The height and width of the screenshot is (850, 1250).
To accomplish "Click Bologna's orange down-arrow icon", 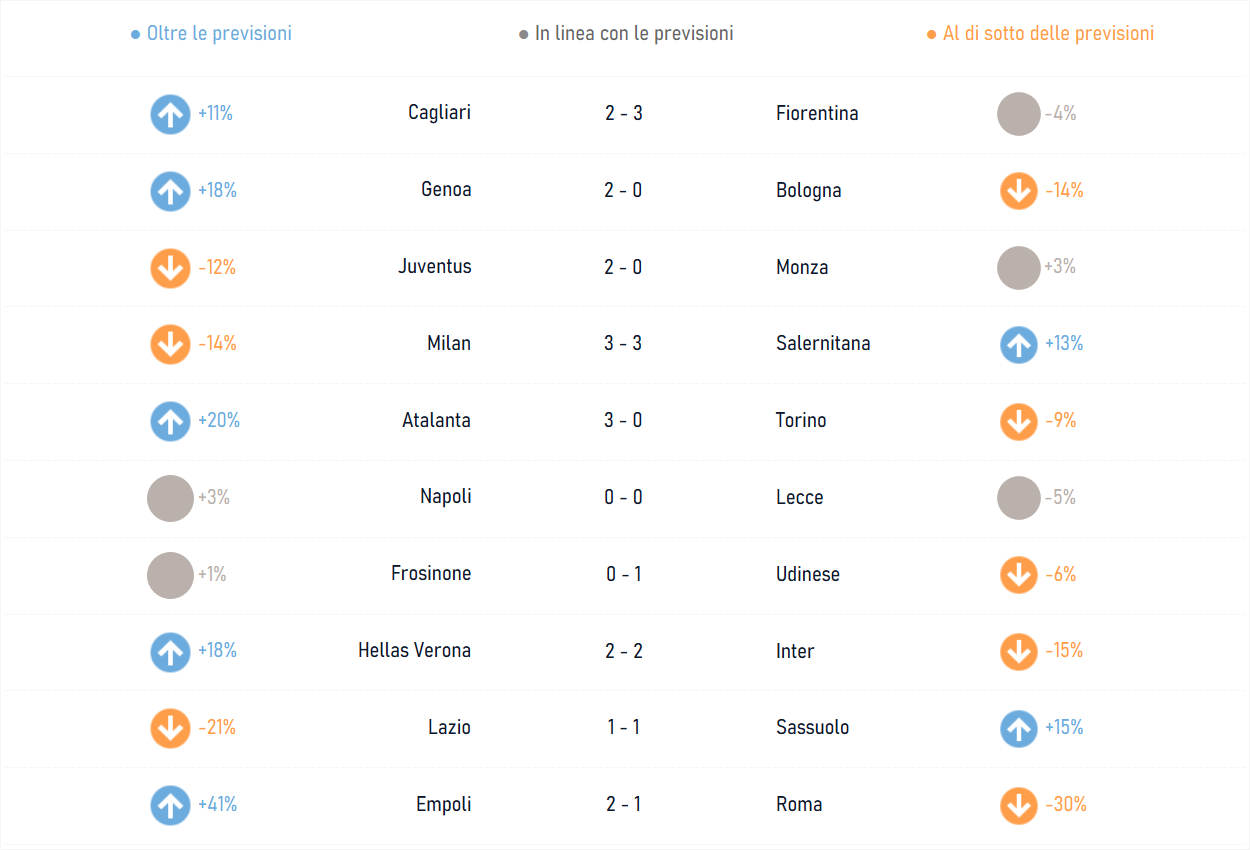I will click(x=1019, y=191).
